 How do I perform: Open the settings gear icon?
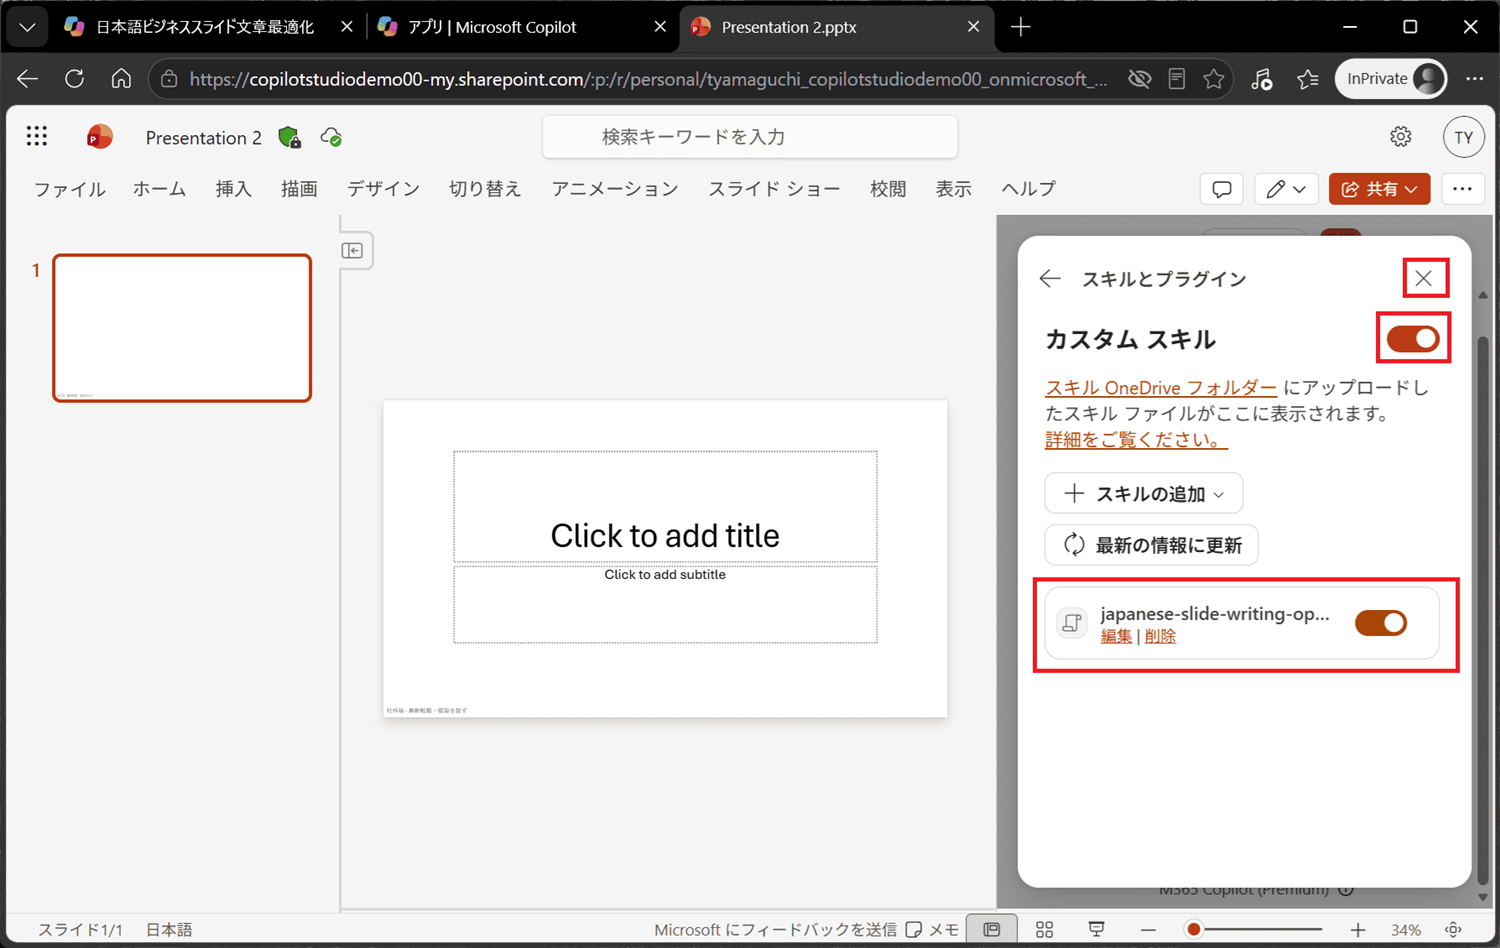point(1401,137)
